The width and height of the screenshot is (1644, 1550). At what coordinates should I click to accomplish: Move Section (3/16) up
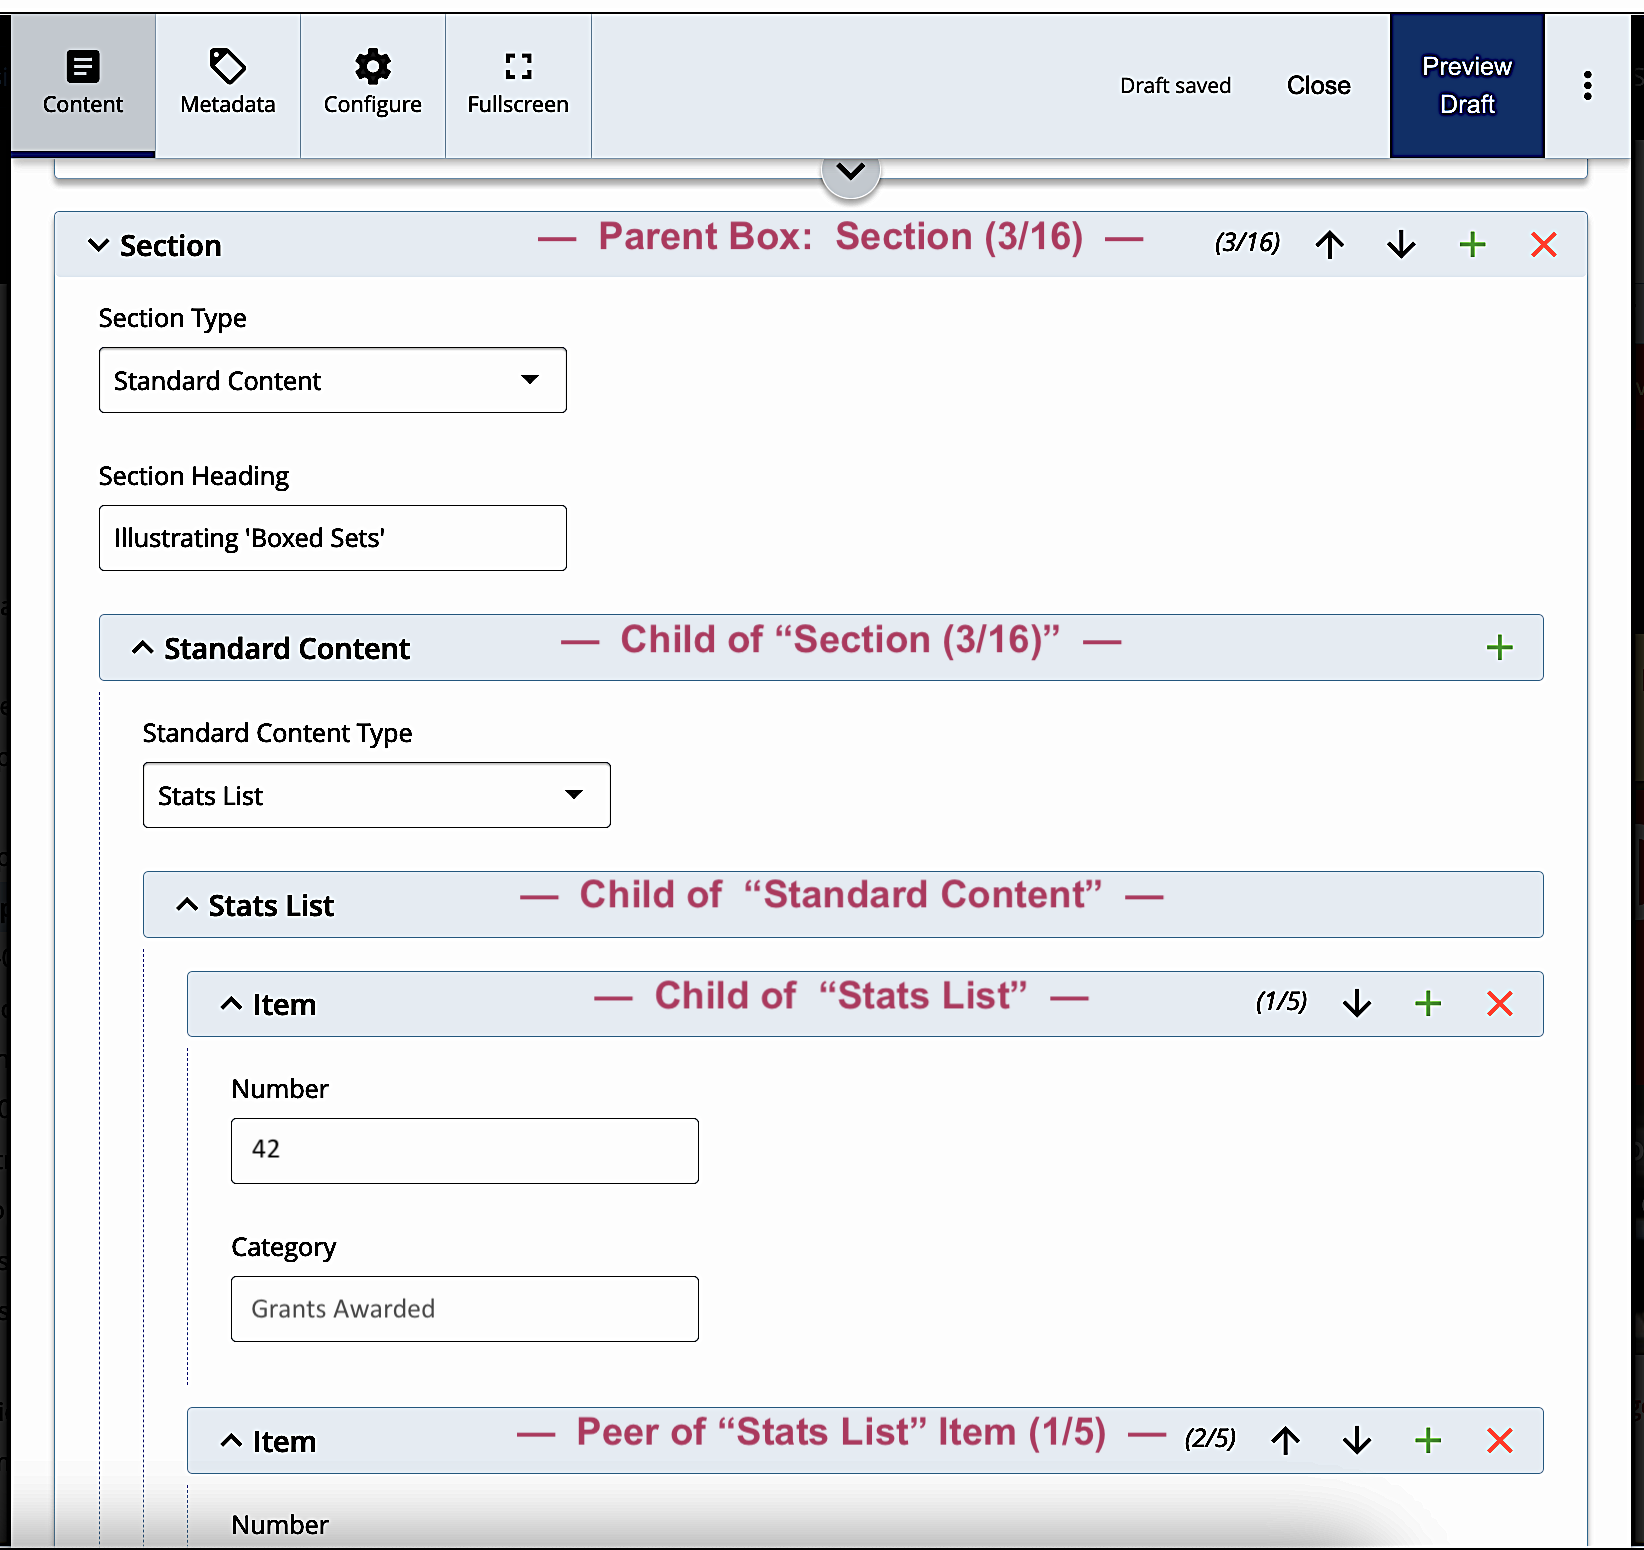[x=1329, y=245]
